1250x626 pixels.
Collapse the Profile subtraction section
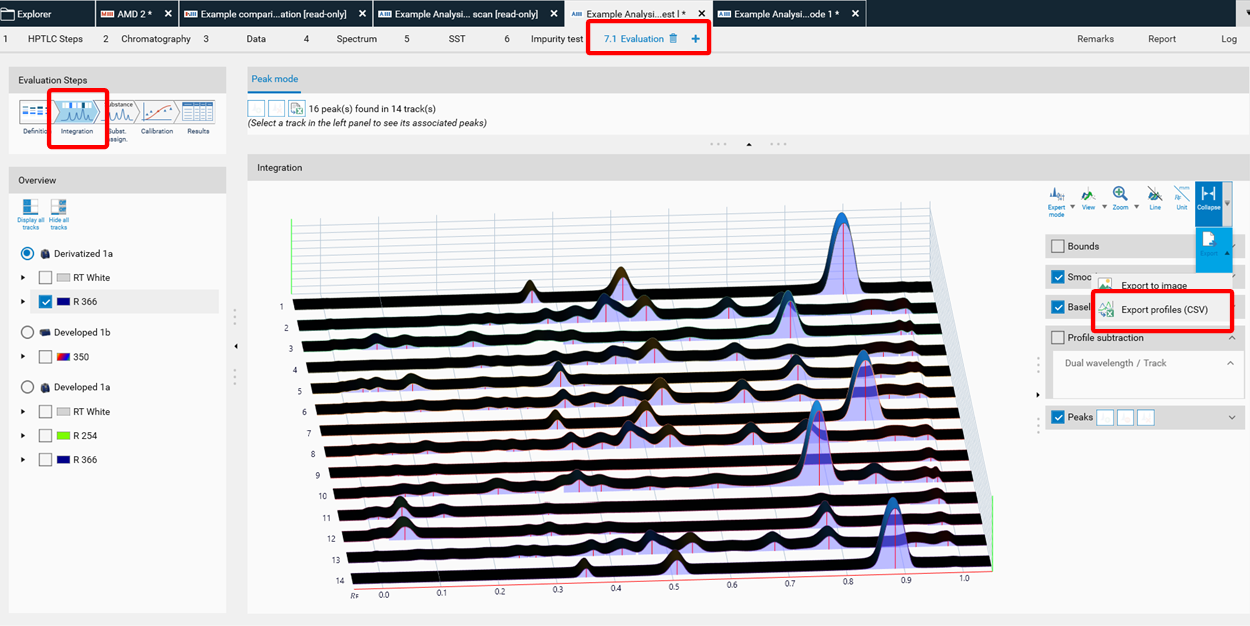[1230, 337]
